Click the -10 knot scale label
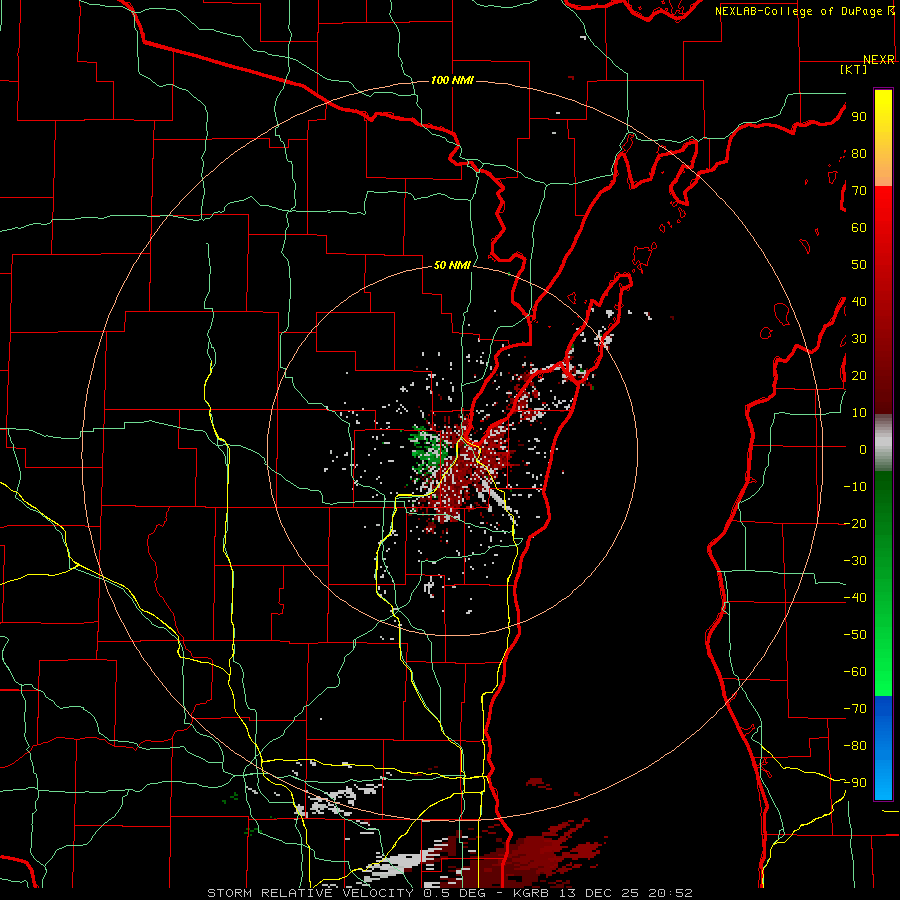Screen dimensions: 900x900 855,487
